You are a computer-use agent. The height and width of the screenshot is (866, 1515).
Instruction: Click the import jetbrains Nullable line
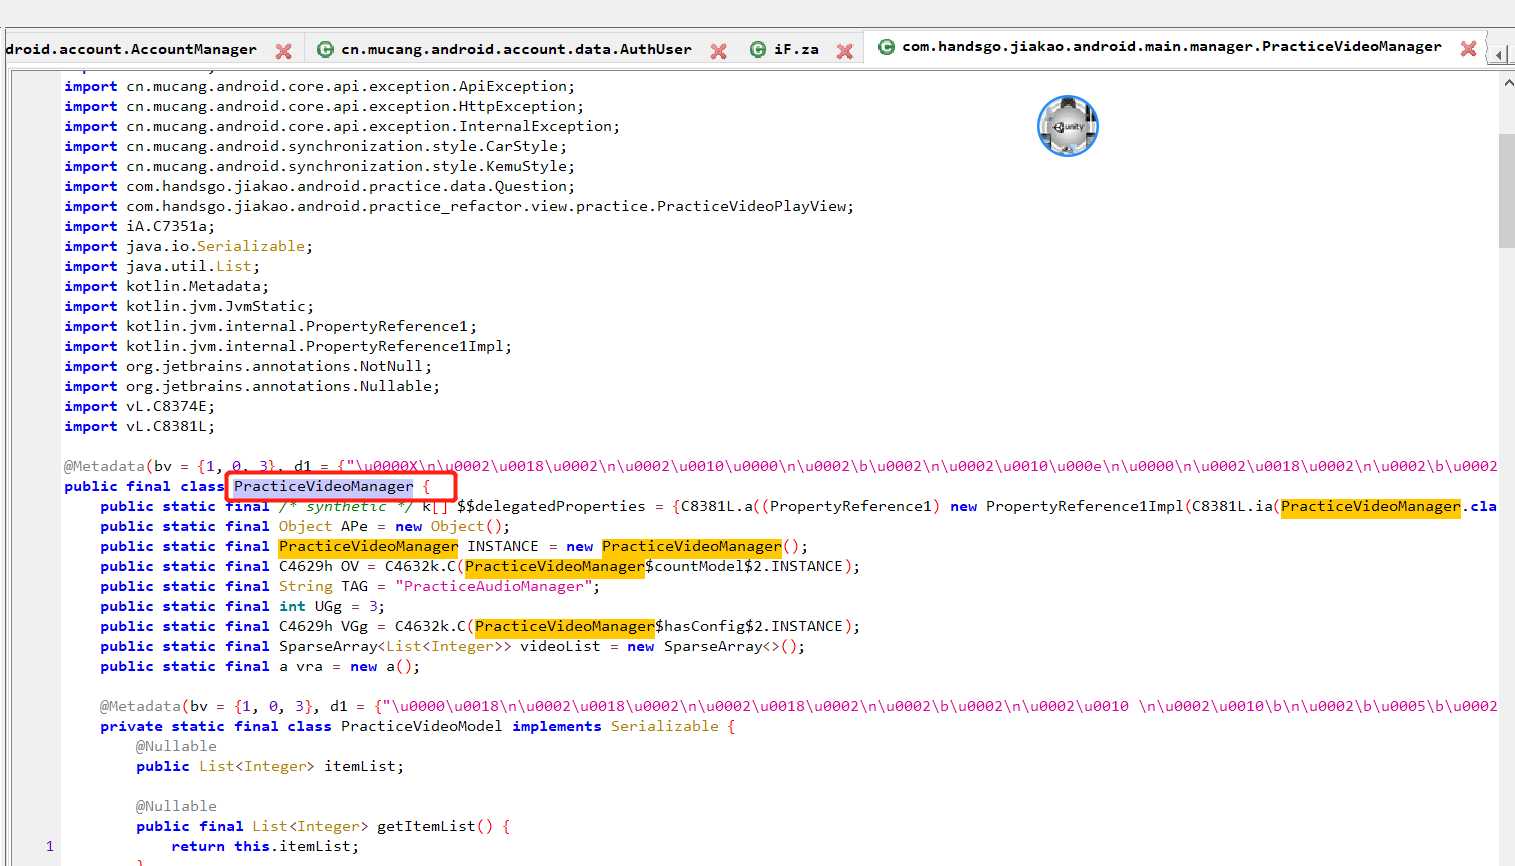252,386
